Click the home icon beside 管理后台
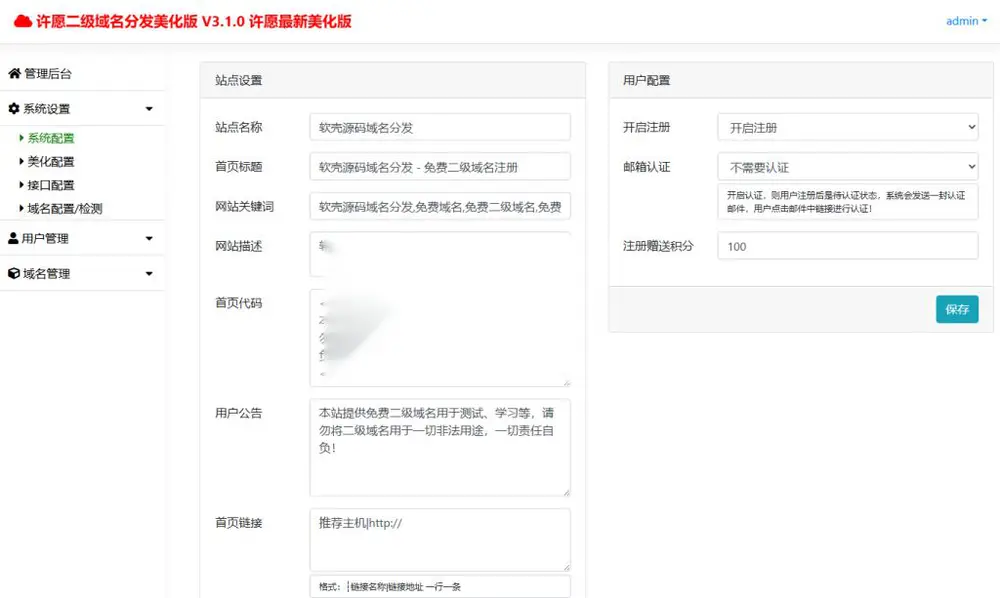Image resolution: width=1000 pixels, height=598 pixels. (14, 73)
